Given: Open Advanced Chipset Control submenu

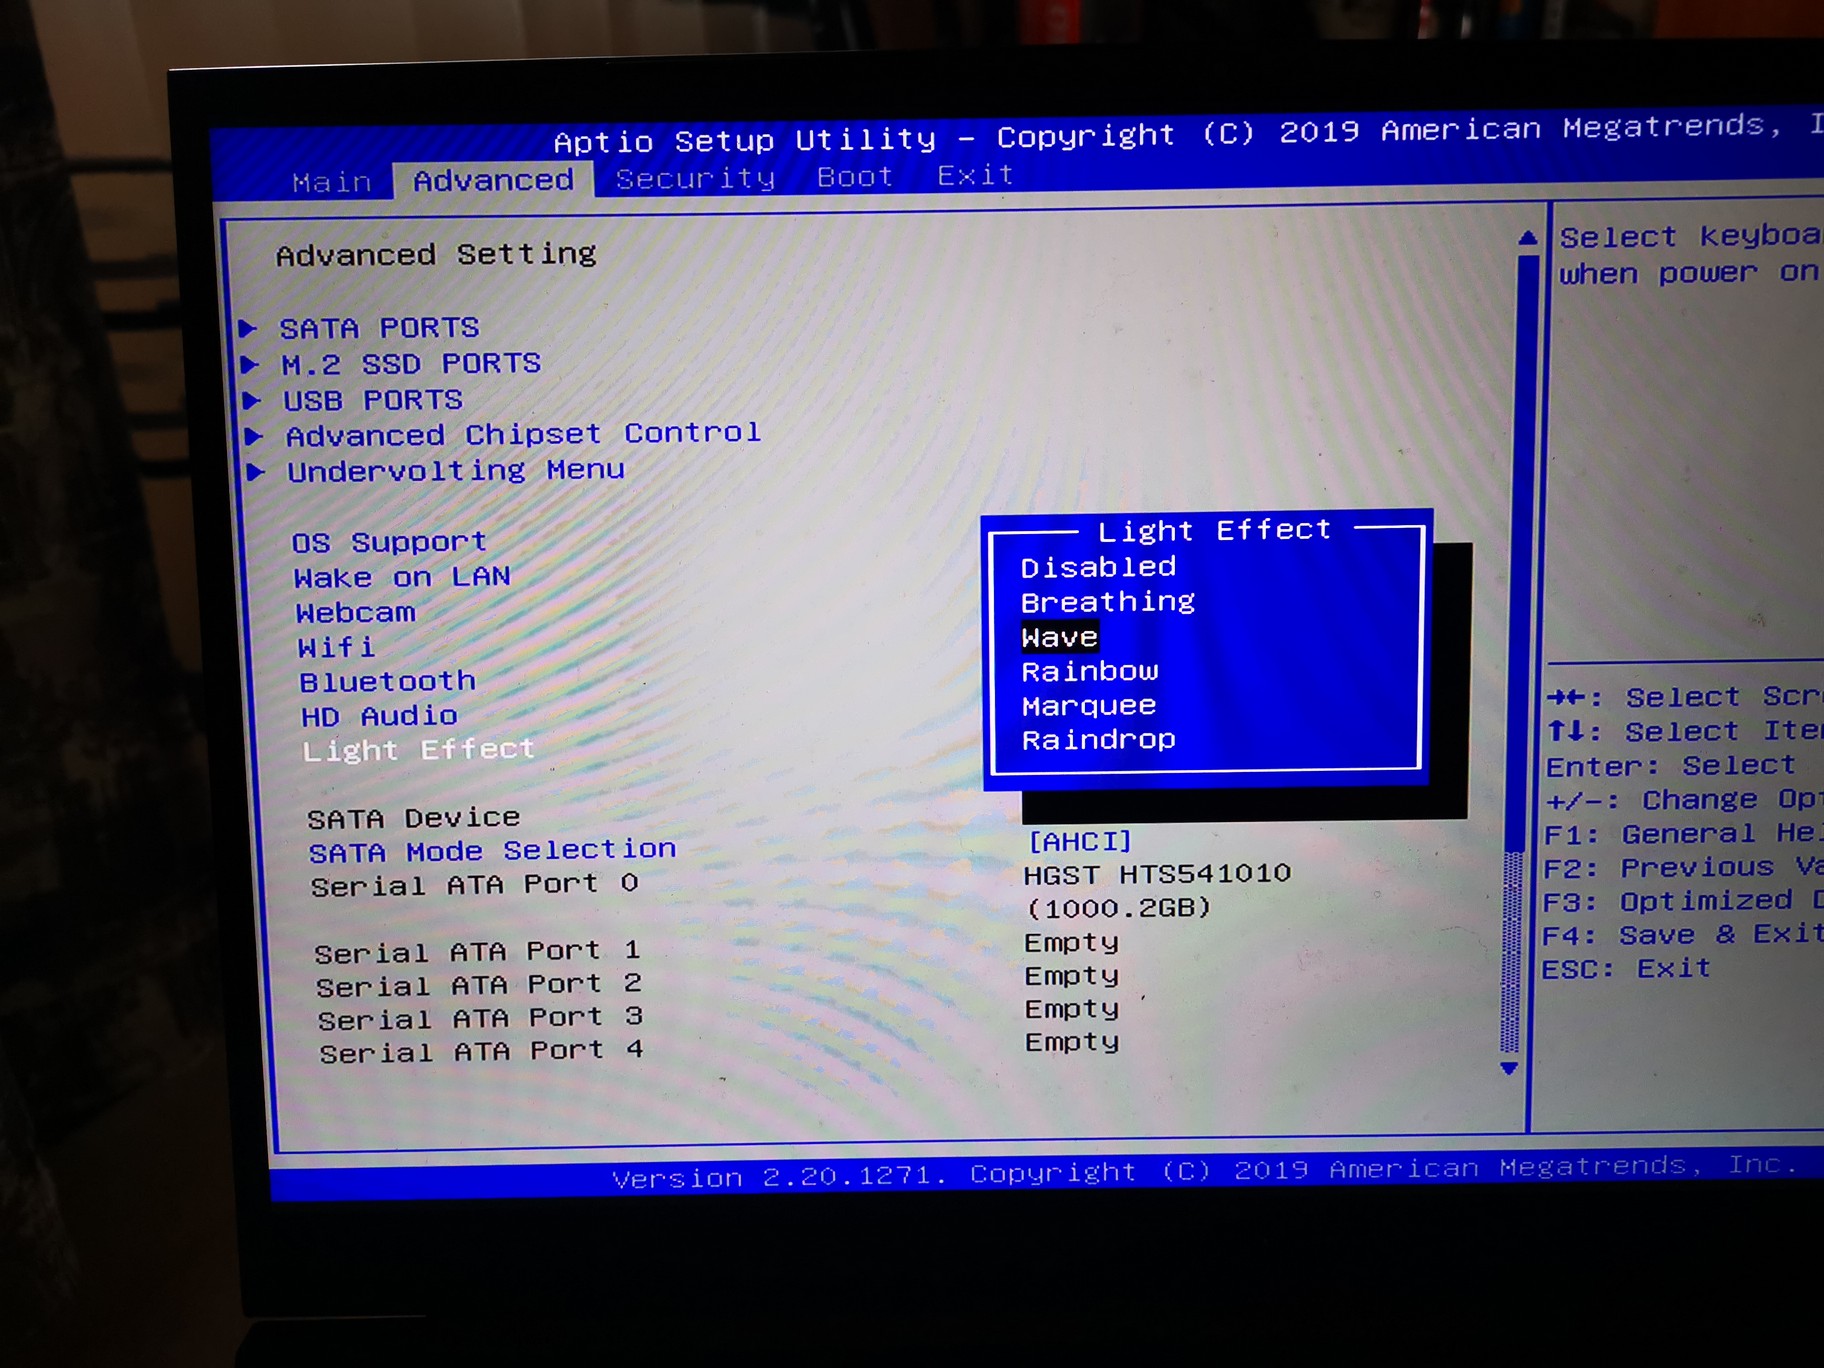Looking at the screenshot, I should [x=524, y=434].
